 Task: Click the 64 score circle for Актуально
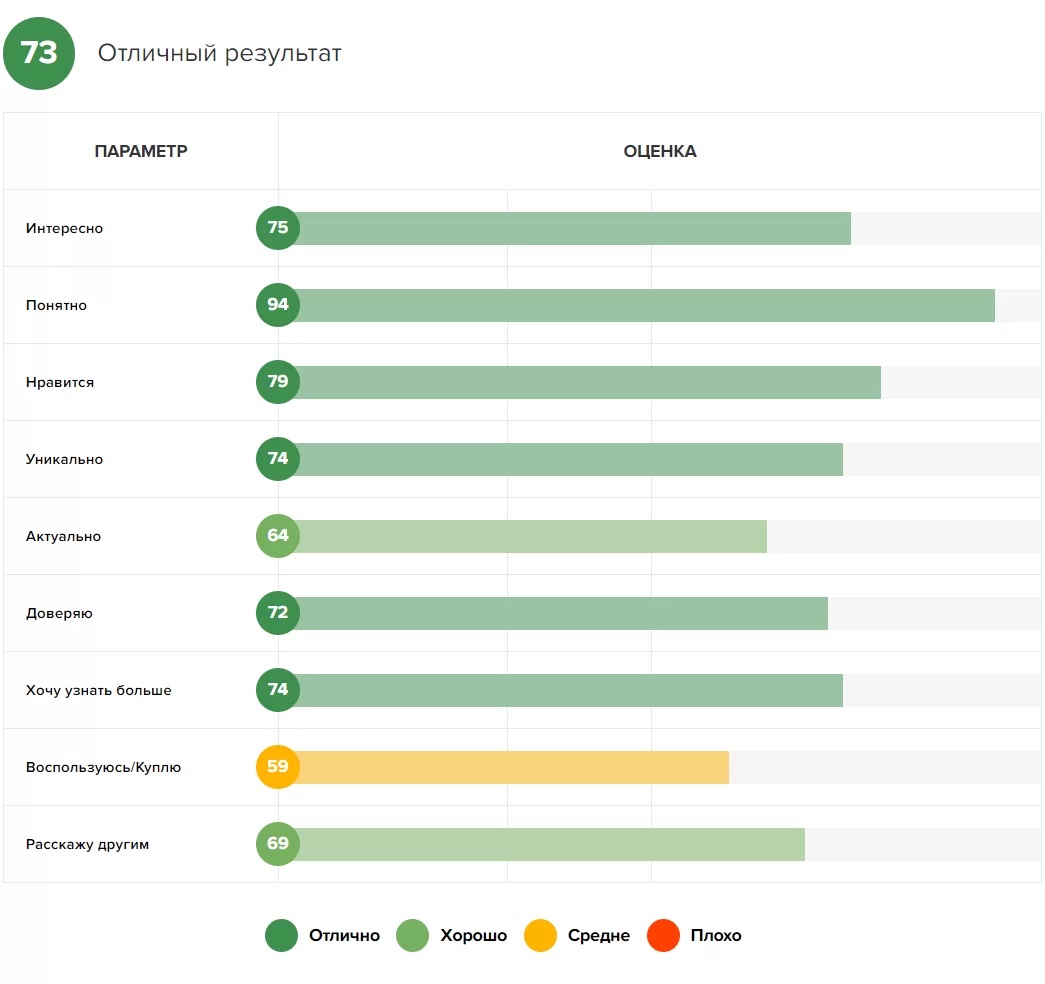click(278, 536)
